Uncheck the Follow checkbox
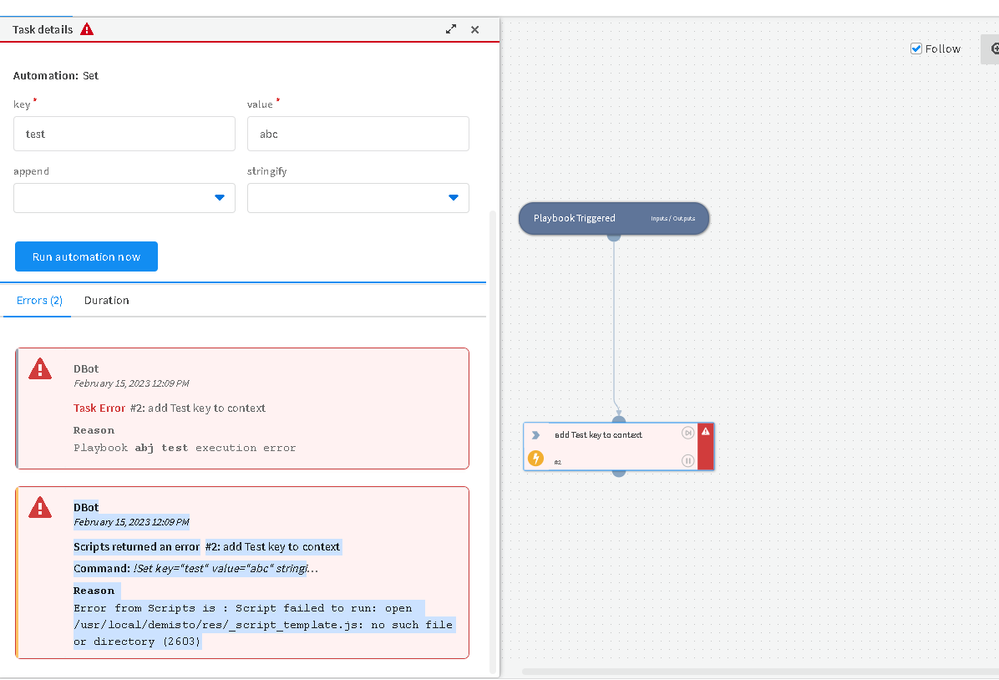This screenshot has width=999, height=680. point(916,49)
